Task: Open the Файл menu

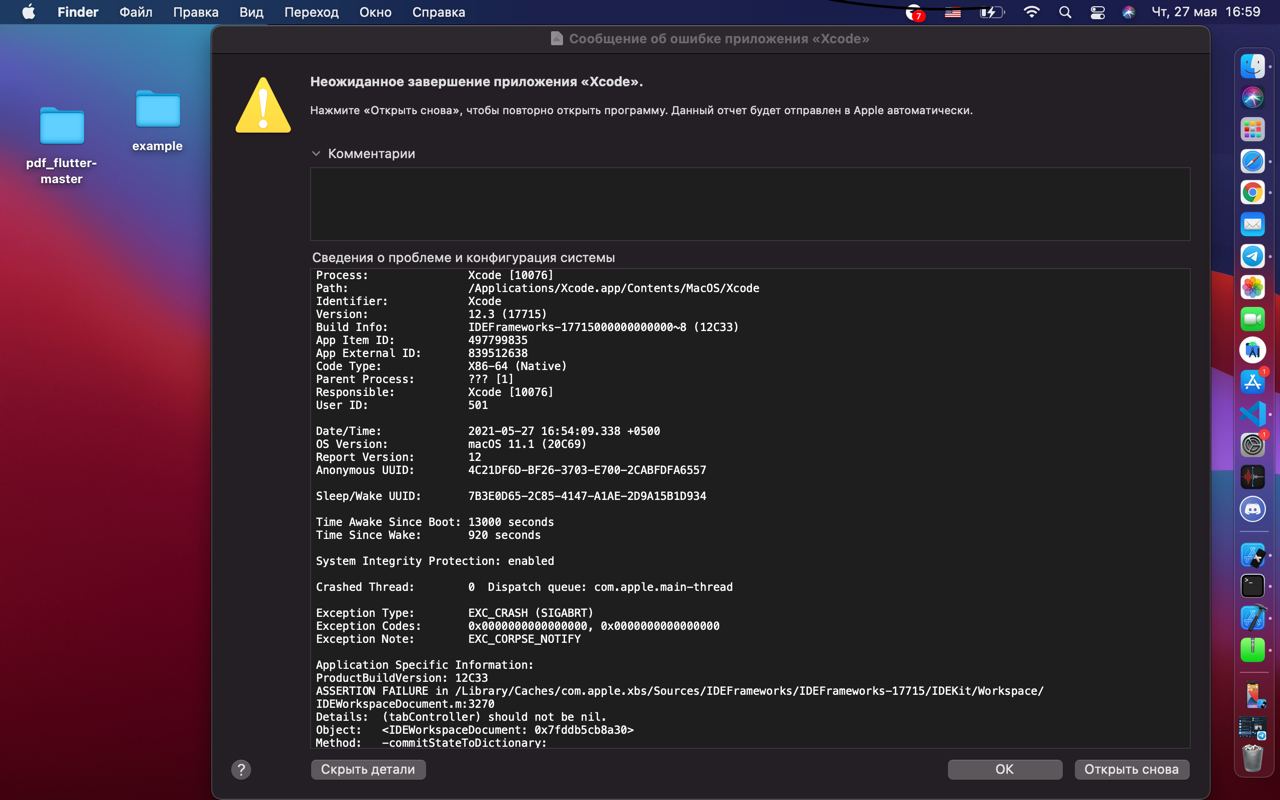Action: pos(136,12)
